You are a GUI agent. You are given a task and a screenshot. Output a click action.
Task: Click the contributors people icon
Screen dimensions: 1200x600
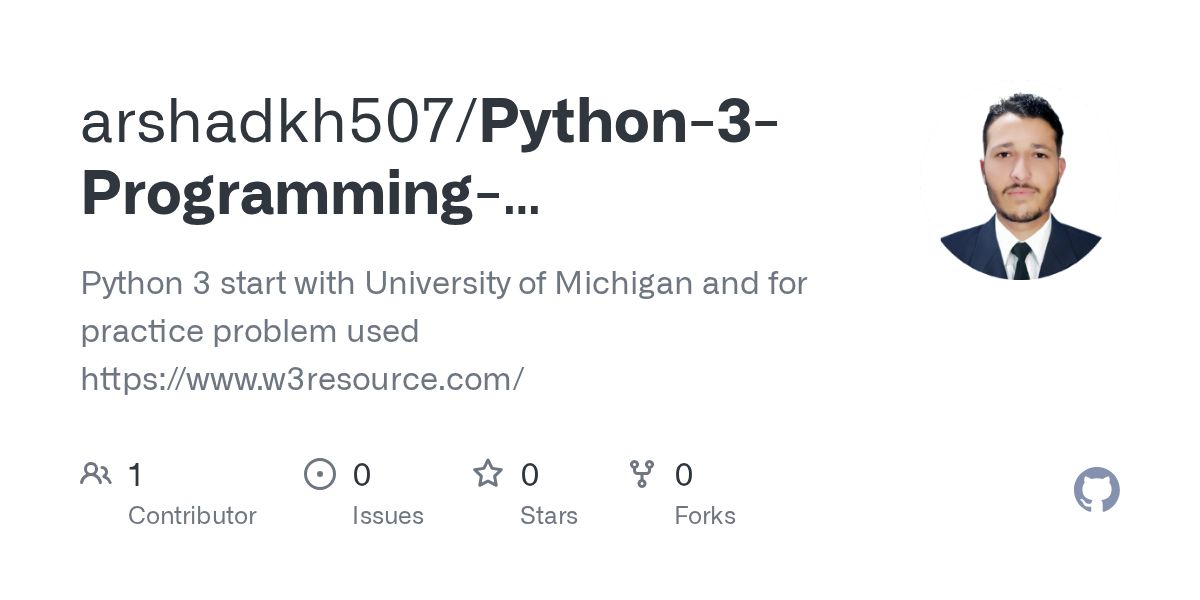[x=96, y=474]
